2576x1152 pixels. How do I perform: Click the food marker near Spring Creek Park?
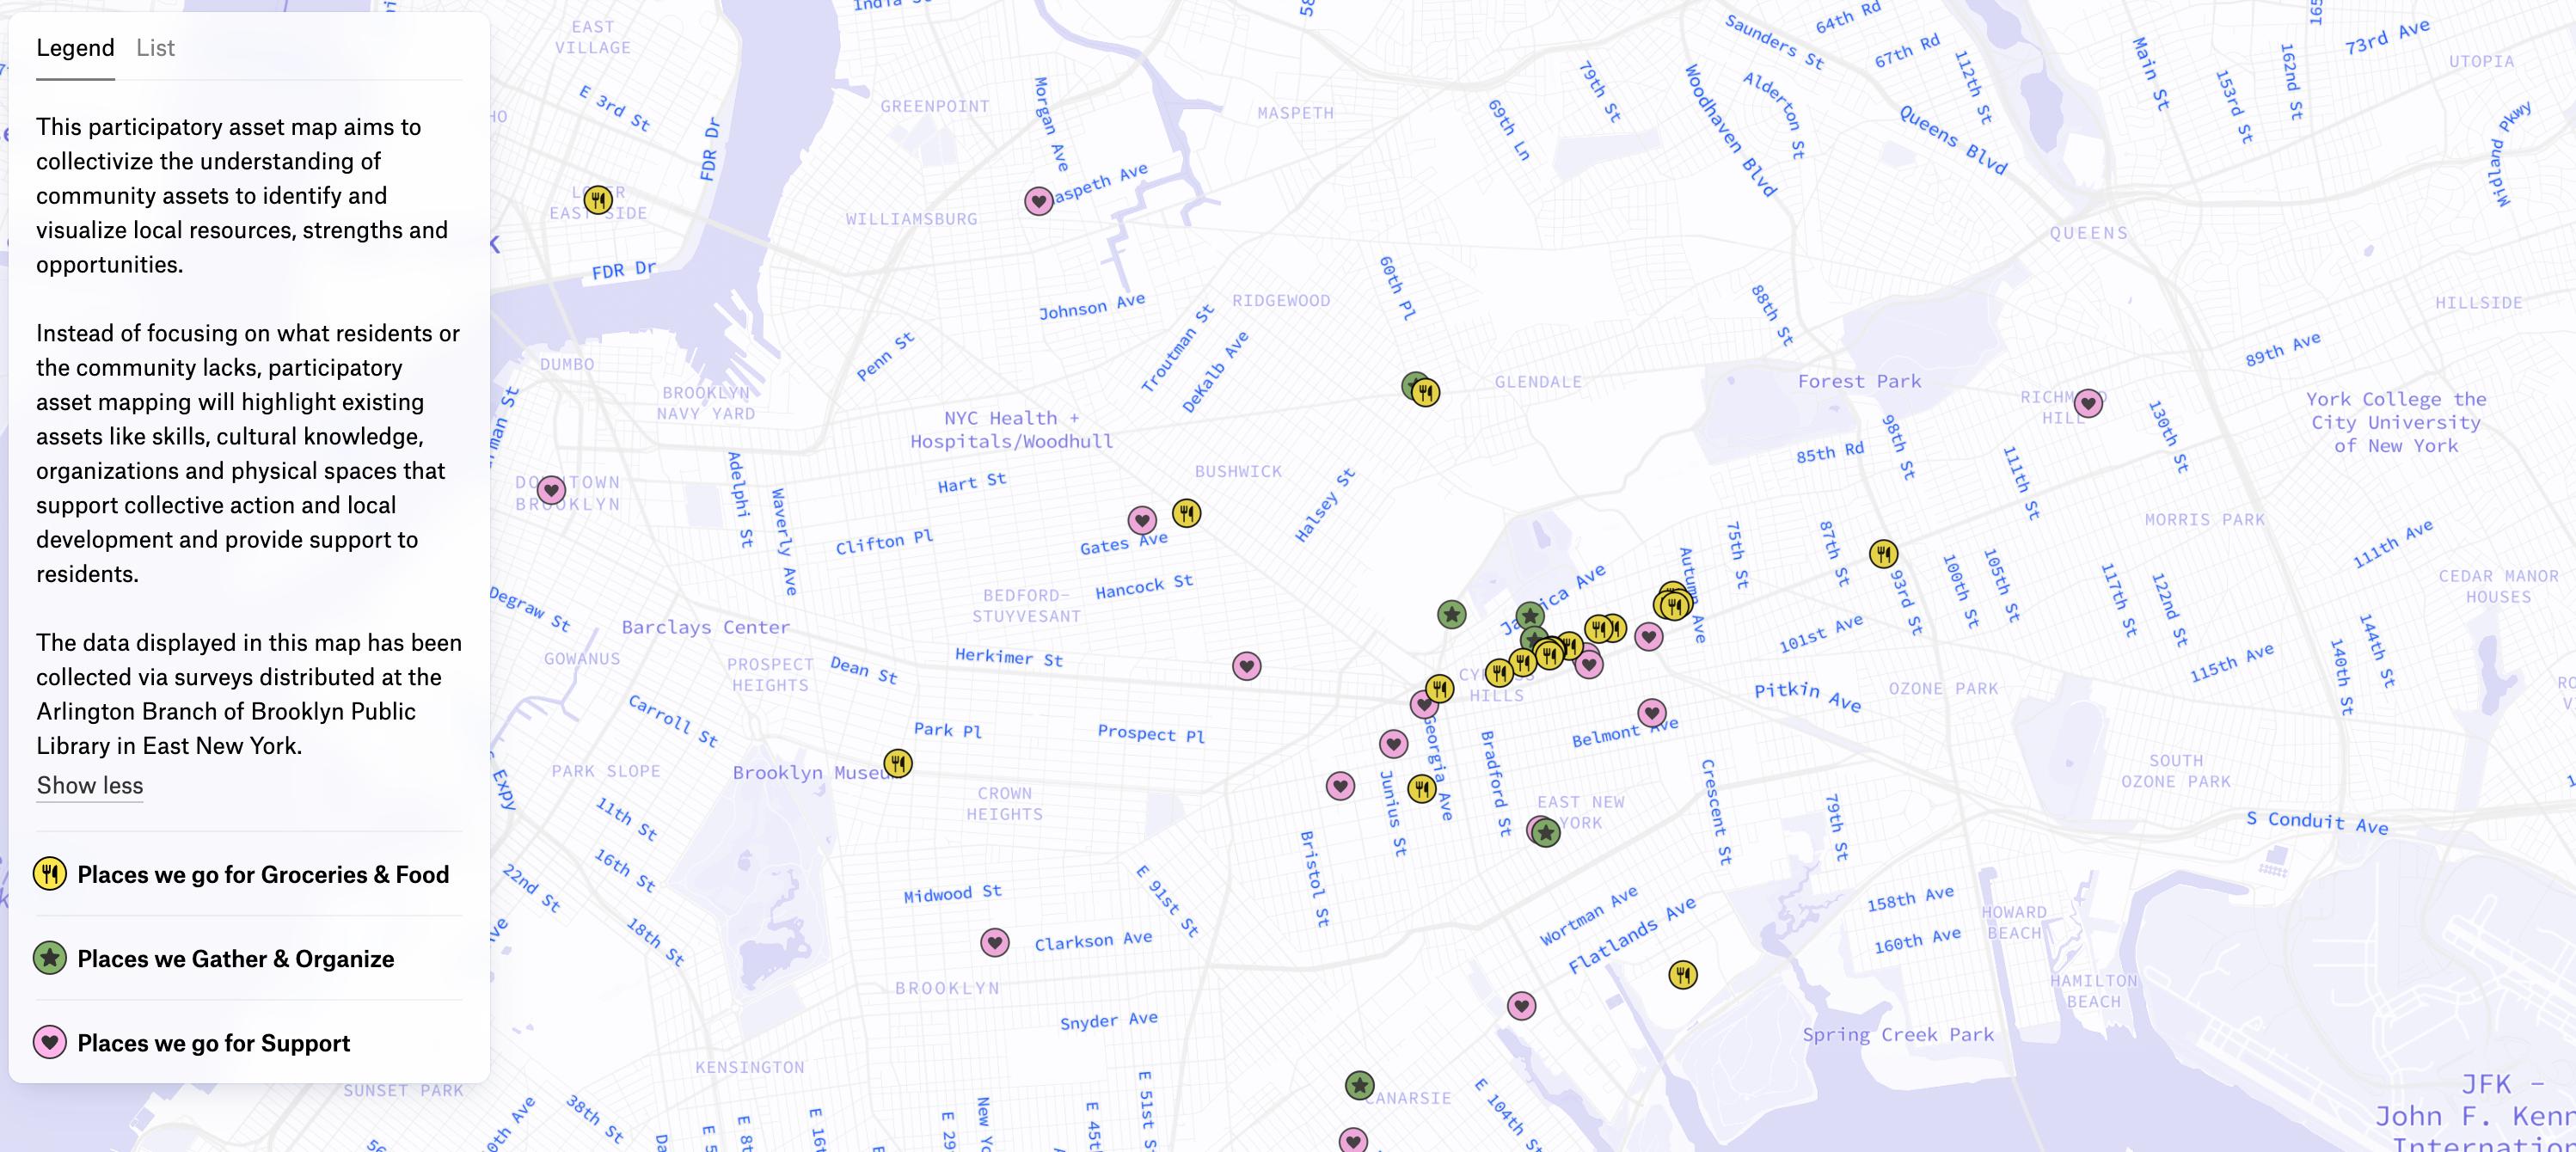[1683, 974]
